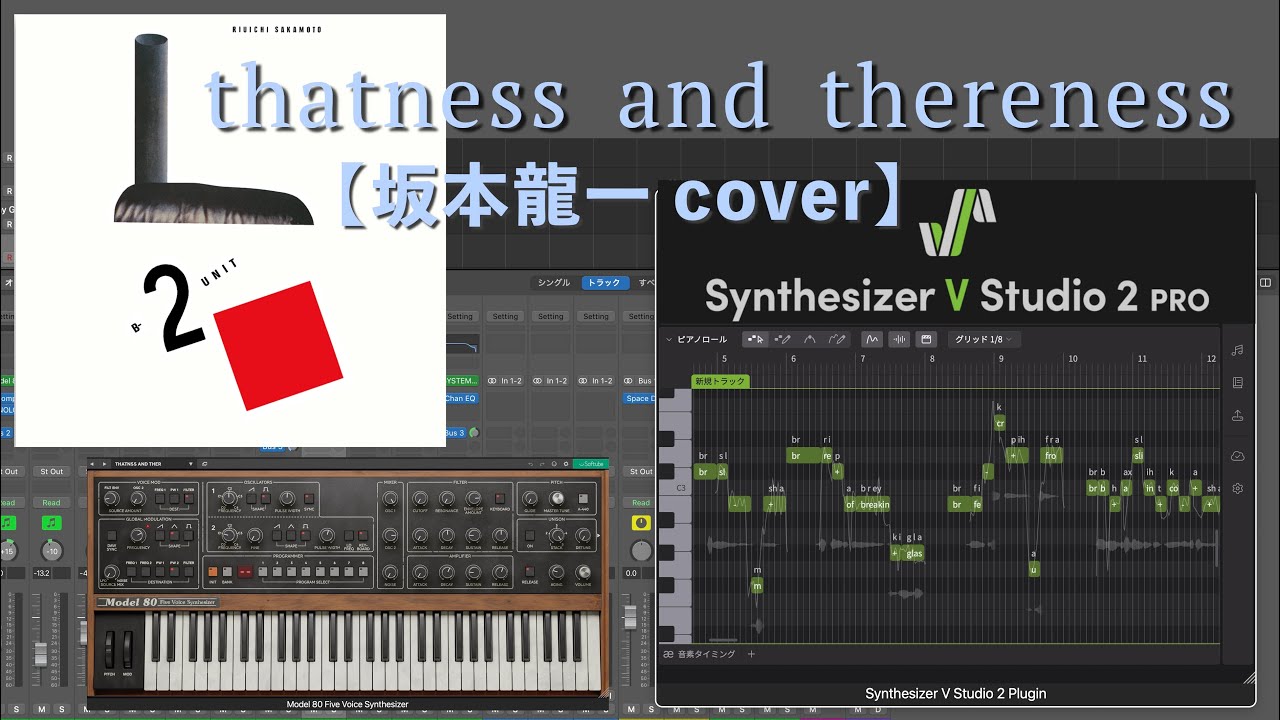1280x720 pixels.
Task: Toggle the filter KEYBOARD button
Action: [x=500, y=498]
